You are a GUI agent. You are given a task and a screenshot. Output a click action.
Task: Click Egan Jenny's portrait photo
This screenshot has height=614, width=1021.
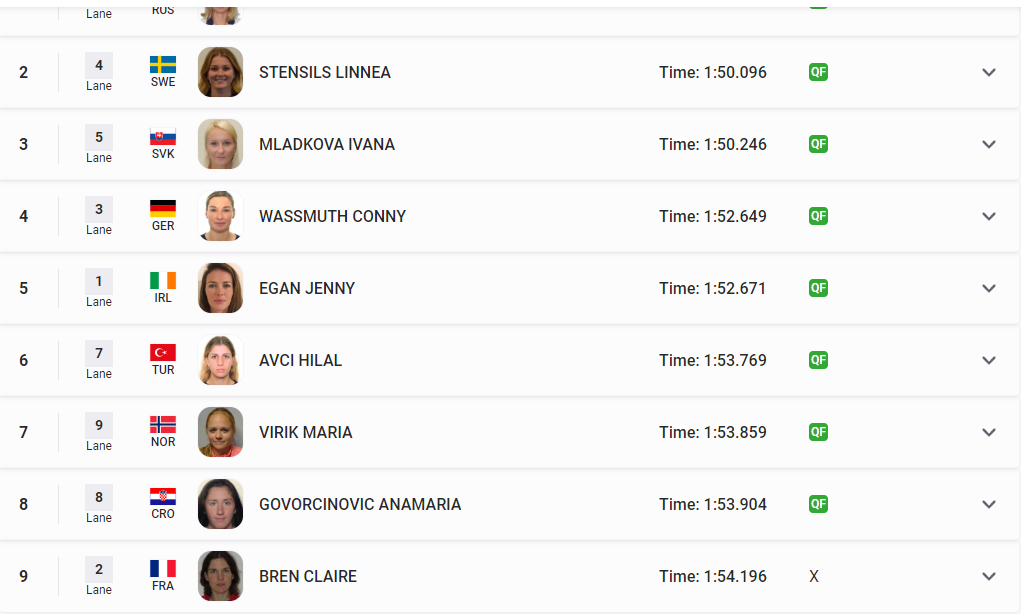220,288
